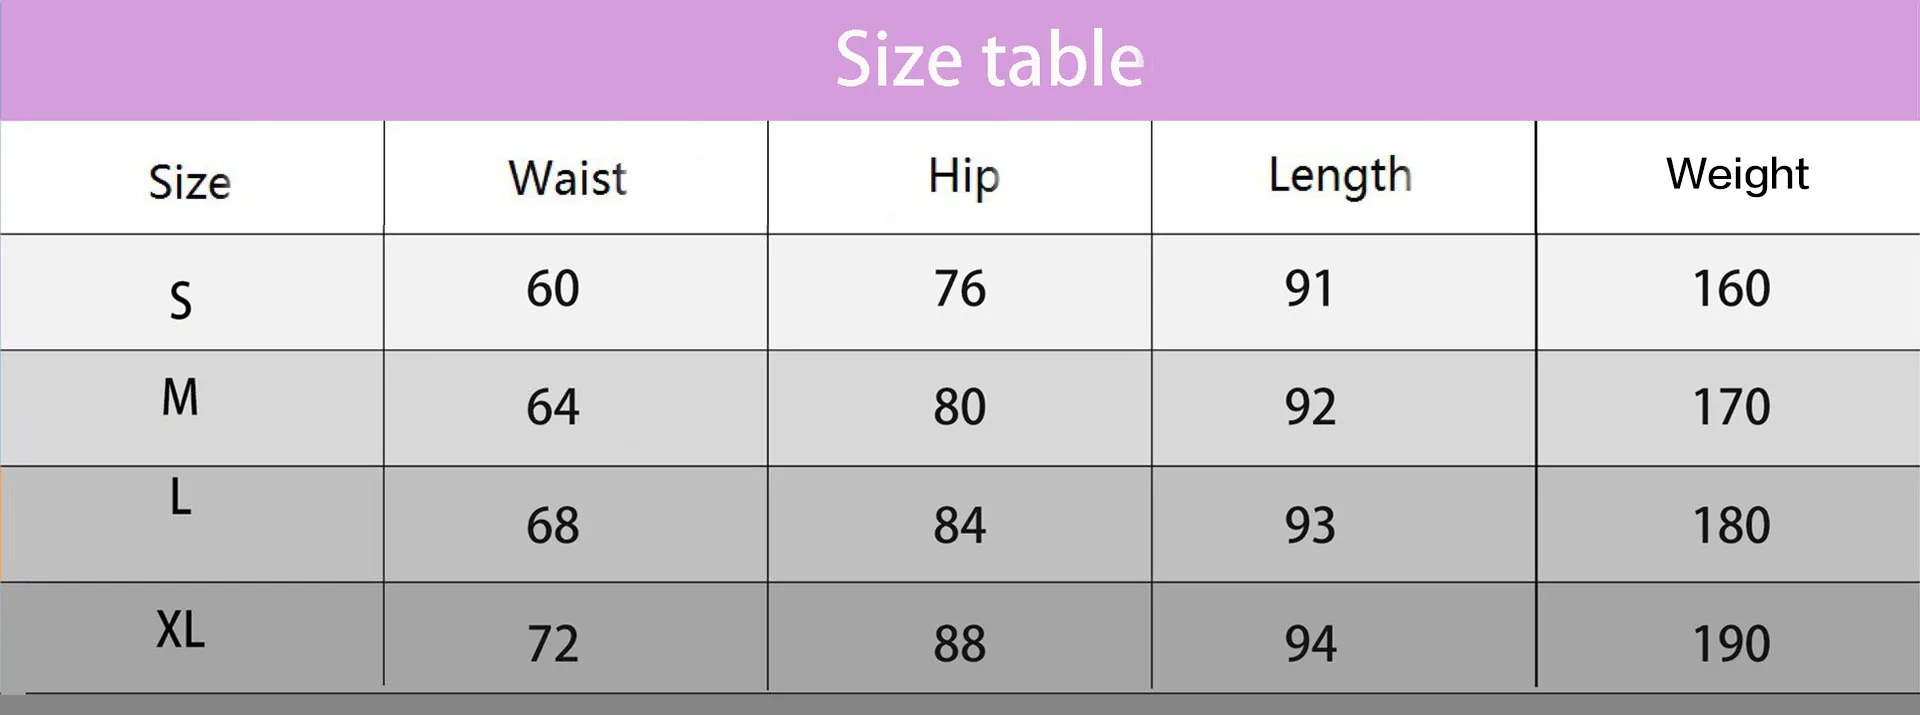Select the M size row label

pyautogui.click(x=180, y=397)
